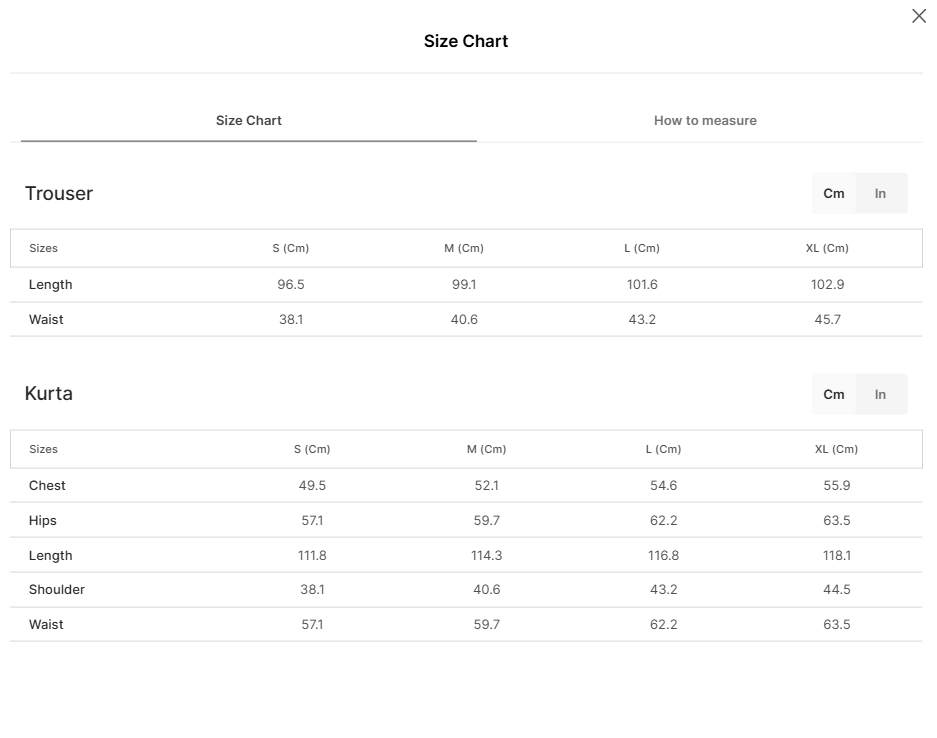Switch to the Size Chart tab
Image resolution: width=937 pixels, height=738 pixels.
(x=249, y=121)
